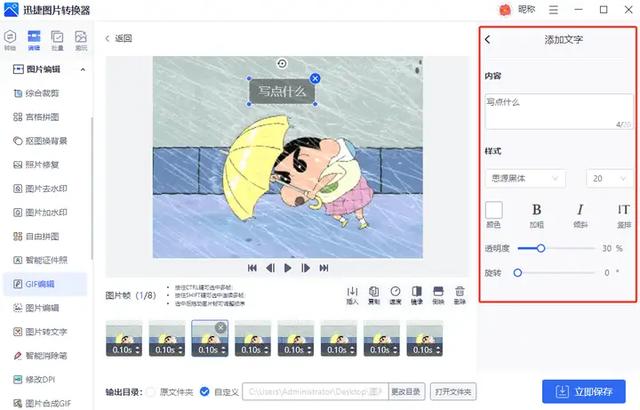Choose the 自定义 output option

[204, 392]
